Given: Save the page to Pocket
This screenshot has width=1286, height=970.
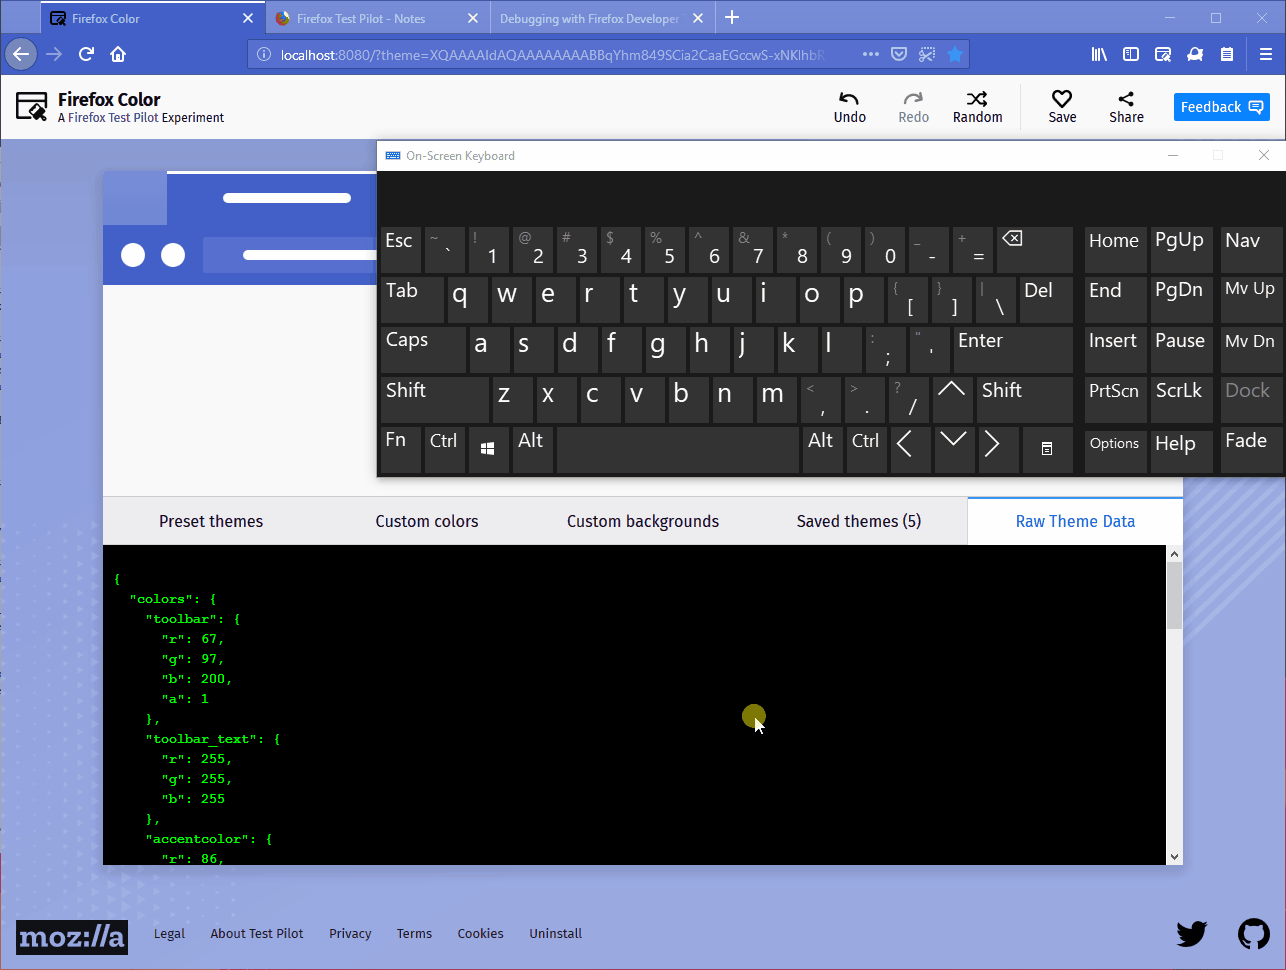Looking at the screenshot, I should point(899,54).
